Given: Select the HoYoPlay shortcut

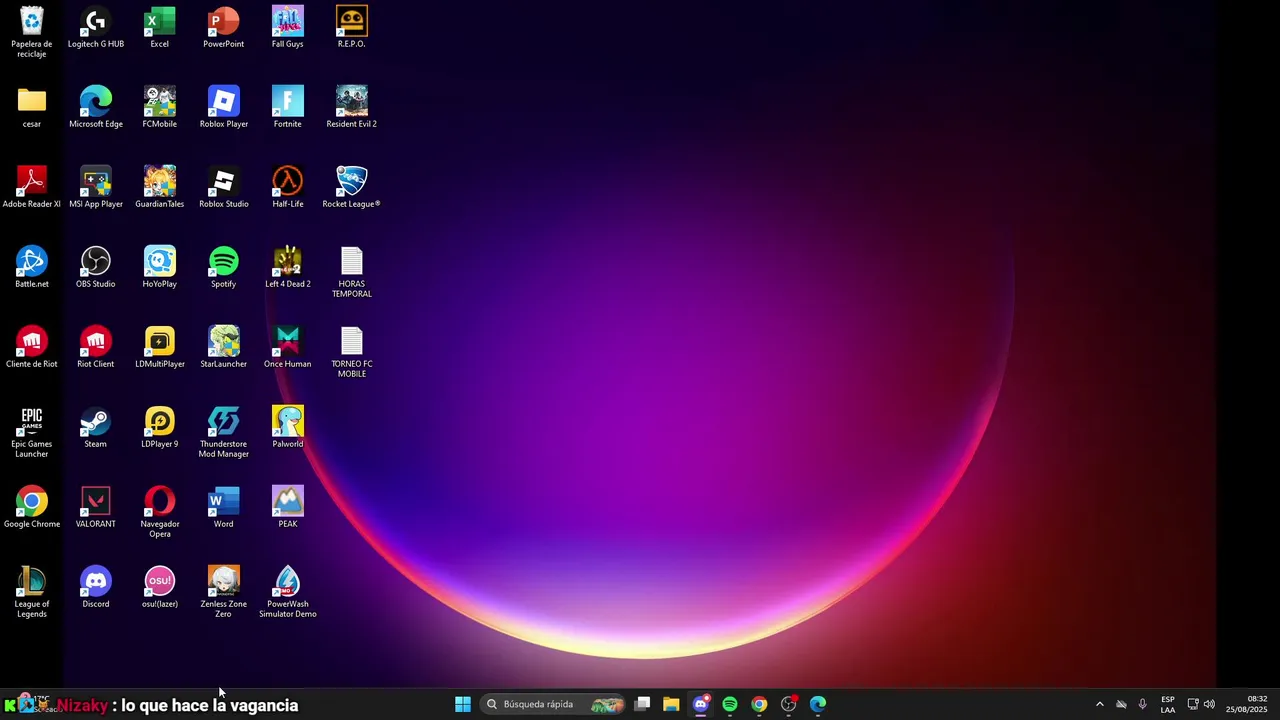Looking at the screenshot, I should coord(160,267).
